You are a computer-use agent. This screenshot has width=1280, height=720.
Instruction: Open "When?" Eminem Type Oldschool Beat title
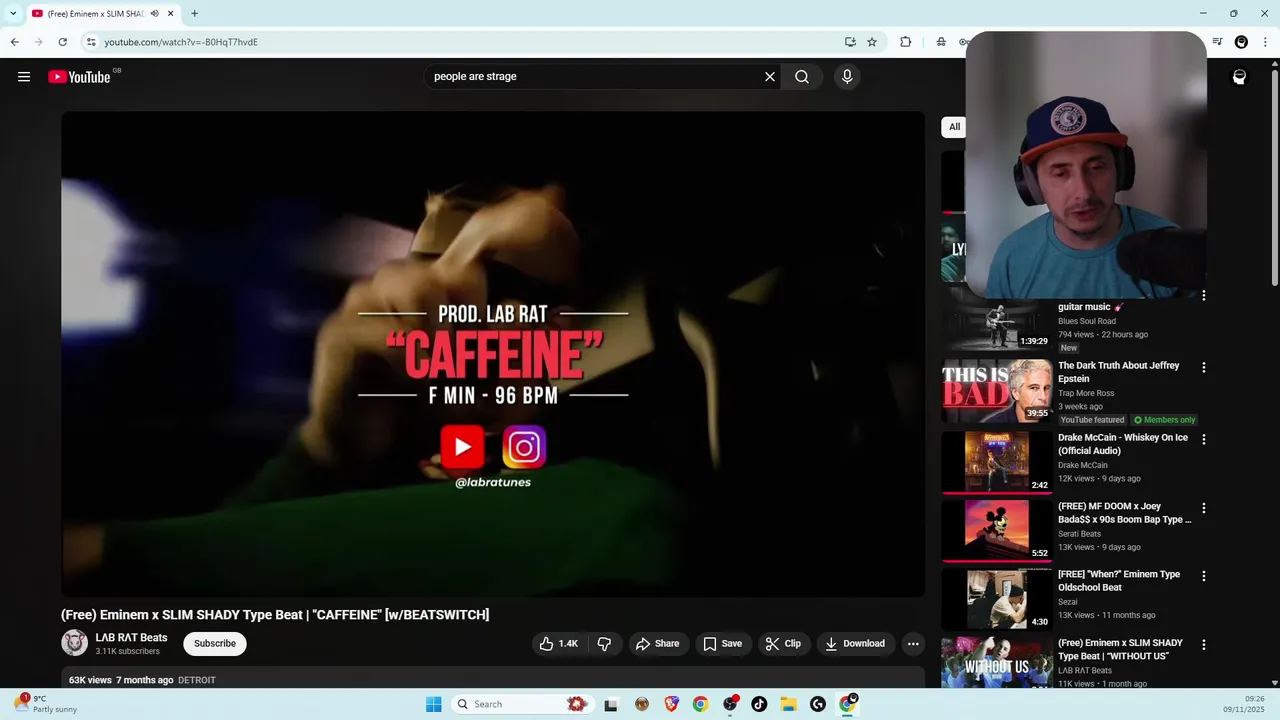coord(1120,581)
